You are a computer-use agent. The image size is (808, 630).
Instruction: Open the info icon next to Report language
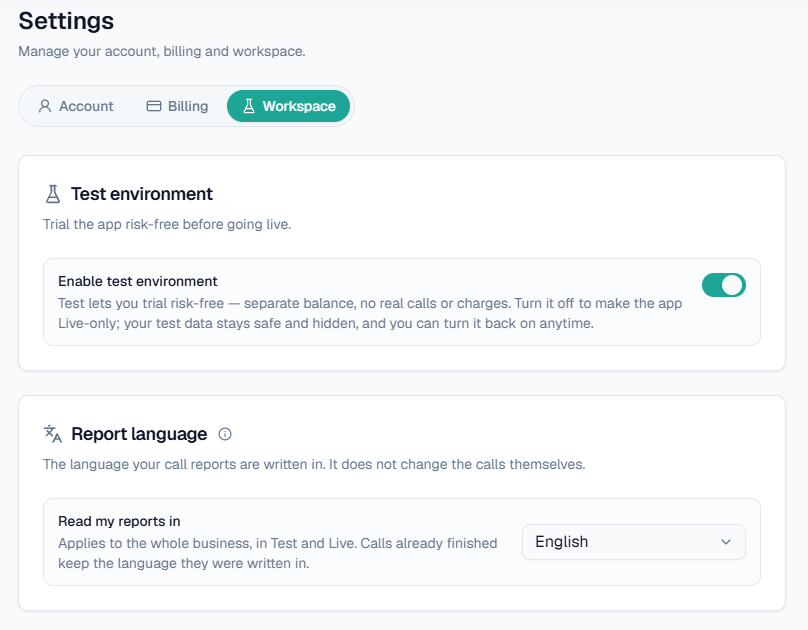click(225, 434)
